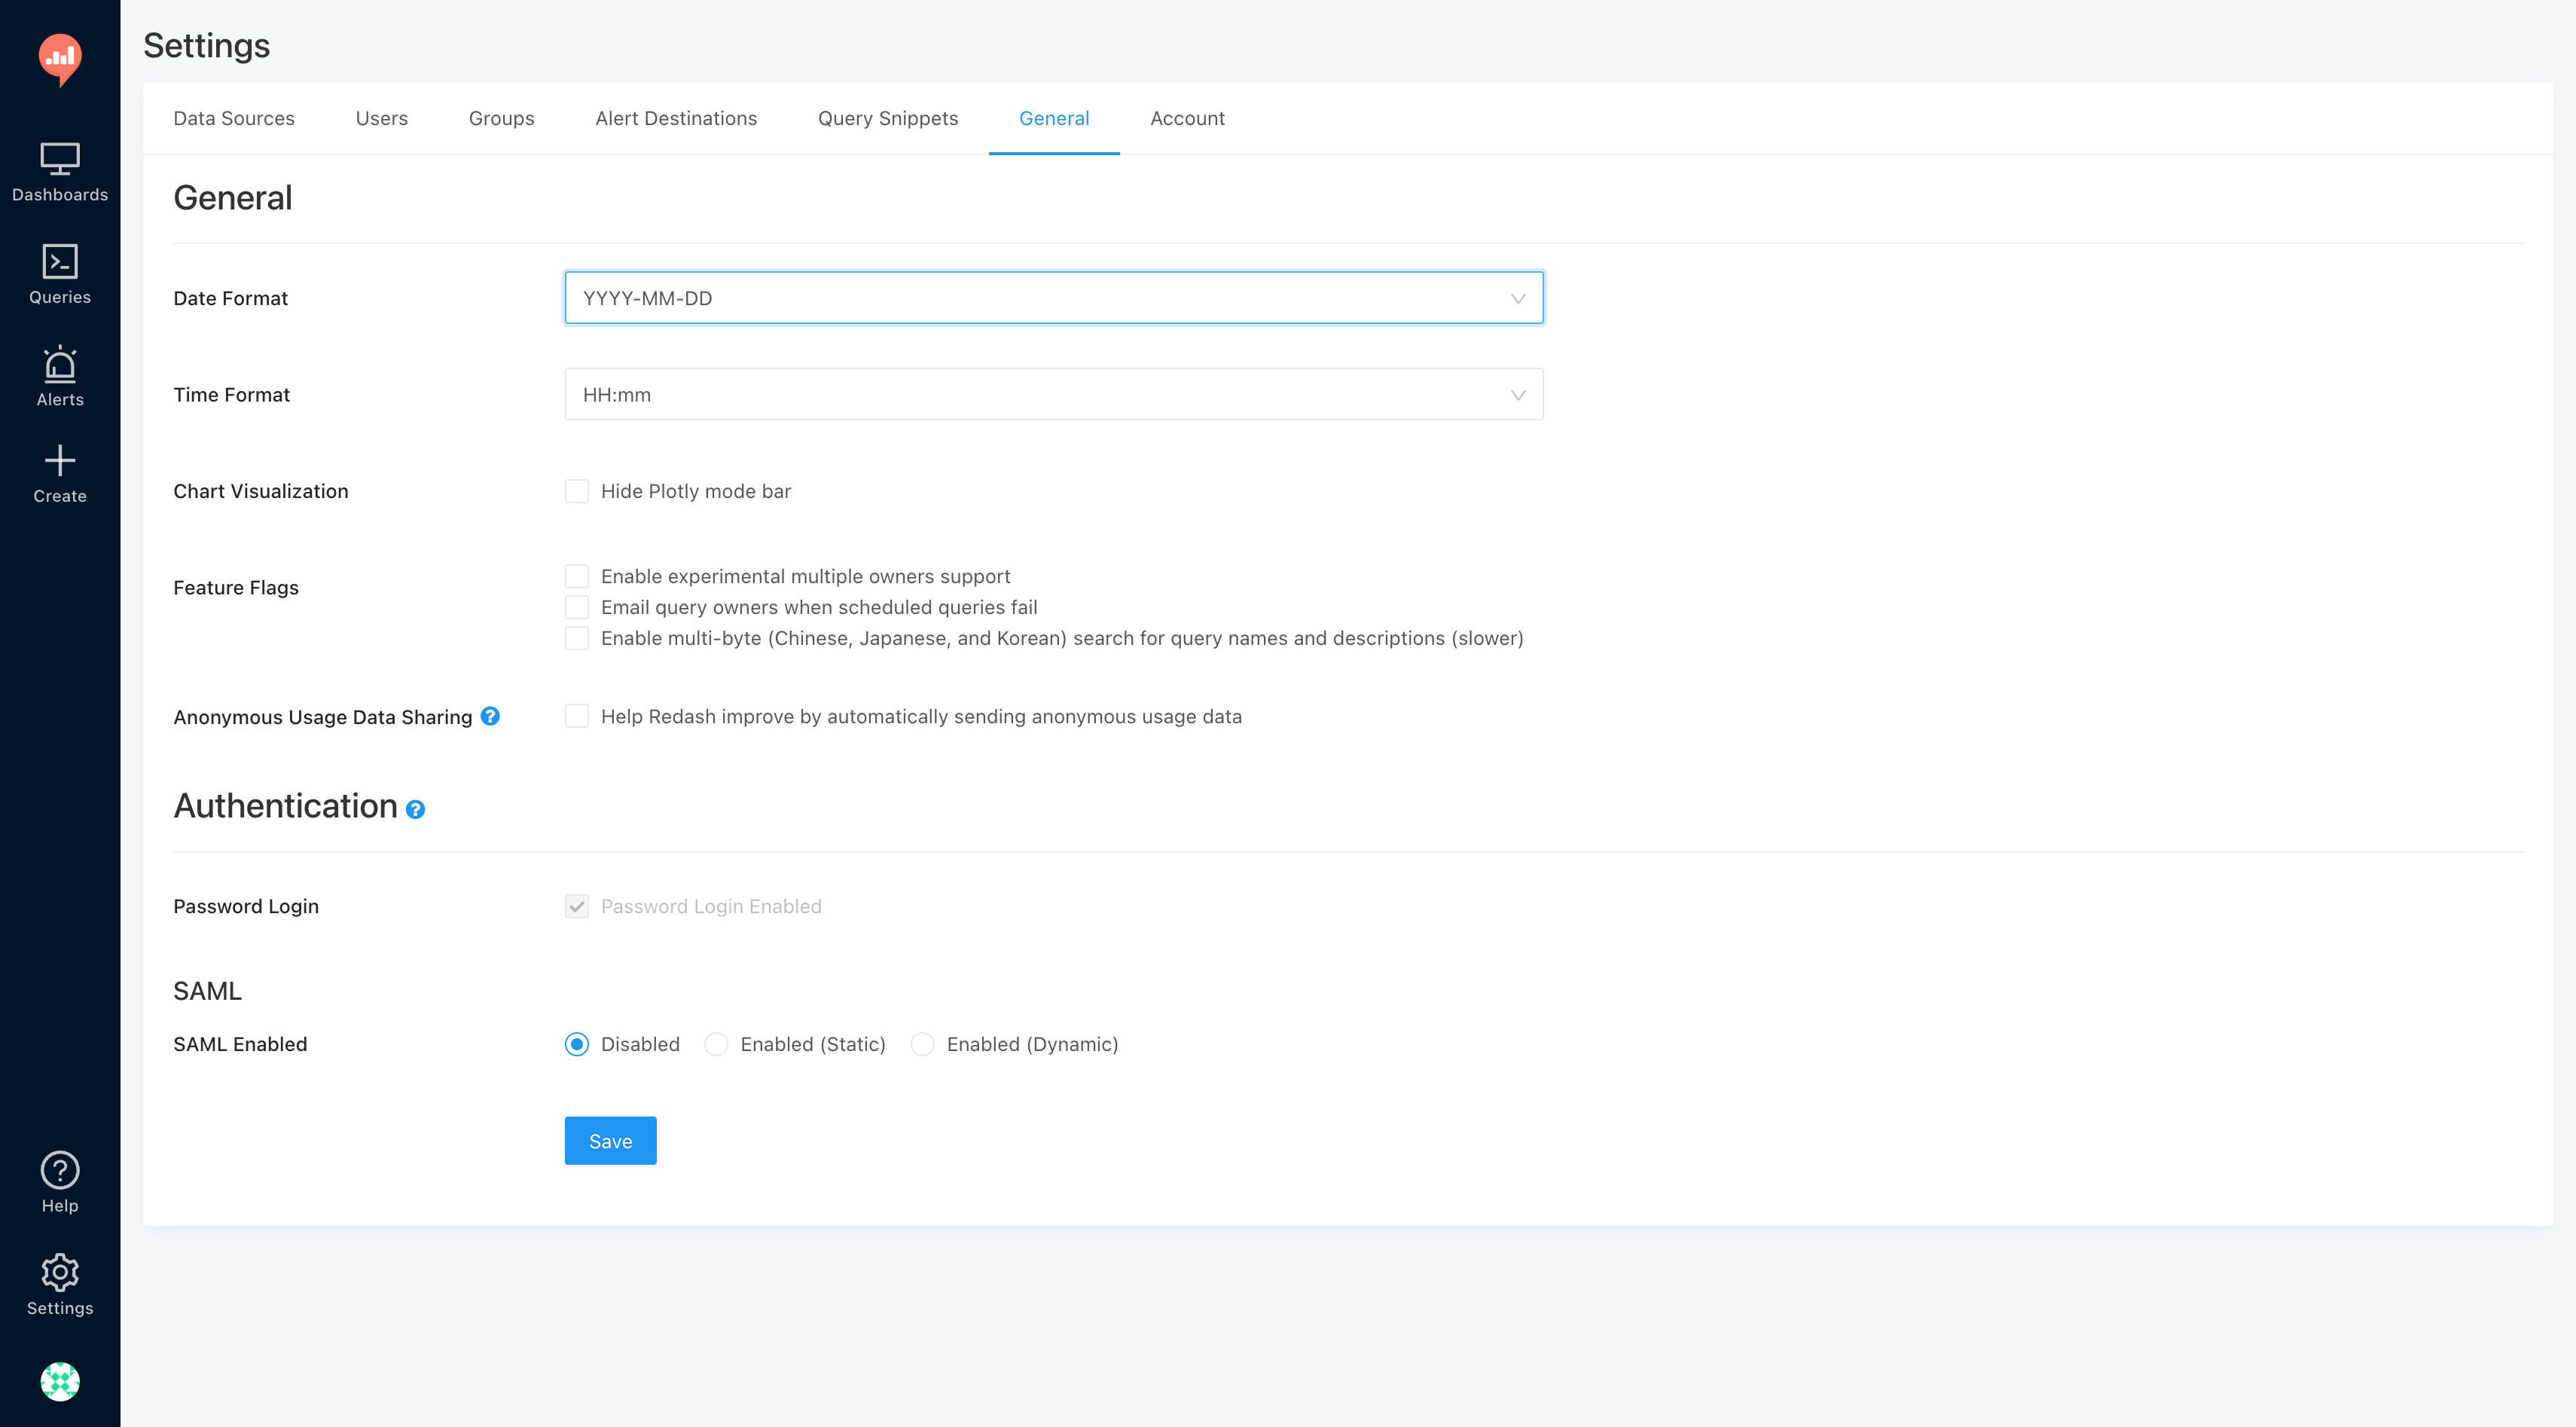Expand the Date Format dropdown
This screenshot has width=2576, height=1427.
[x=1053, y=298]
